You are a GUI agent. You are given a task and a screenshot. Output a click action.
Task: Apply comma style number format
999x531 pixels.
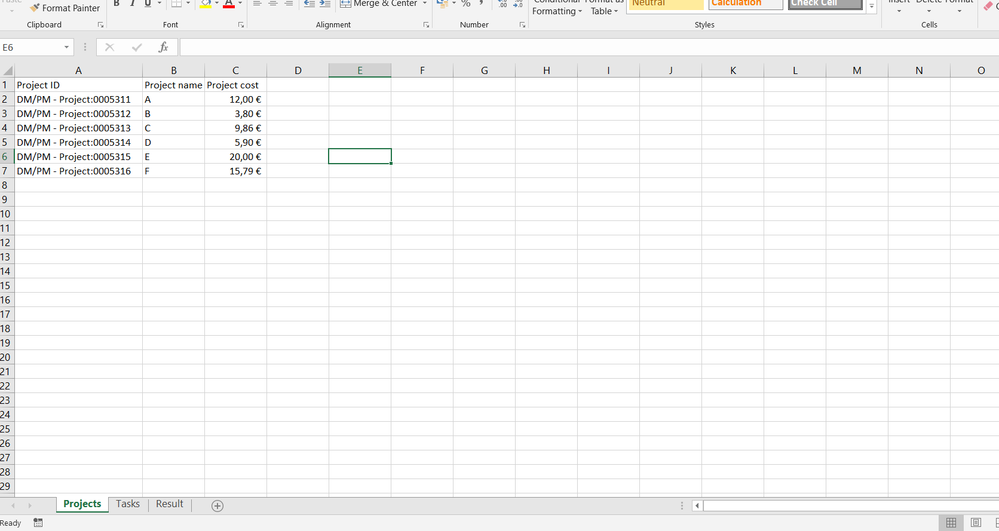(x=482, y=3)
